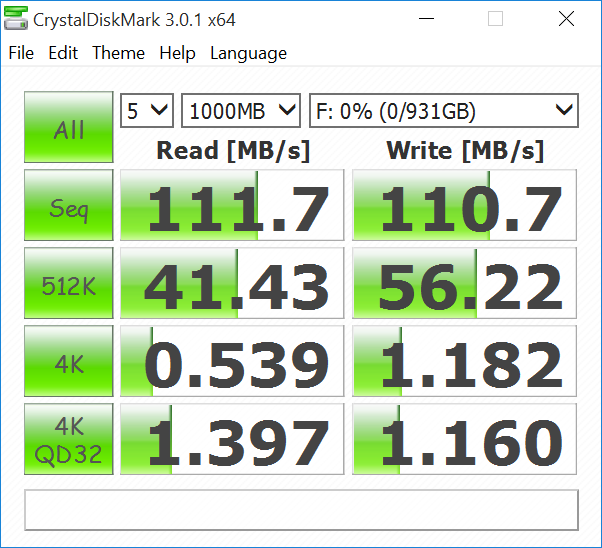Expand the drive selector showing F: 0%
The width and height of the screenshot is (602, 548).
click(x=444, y=111)
